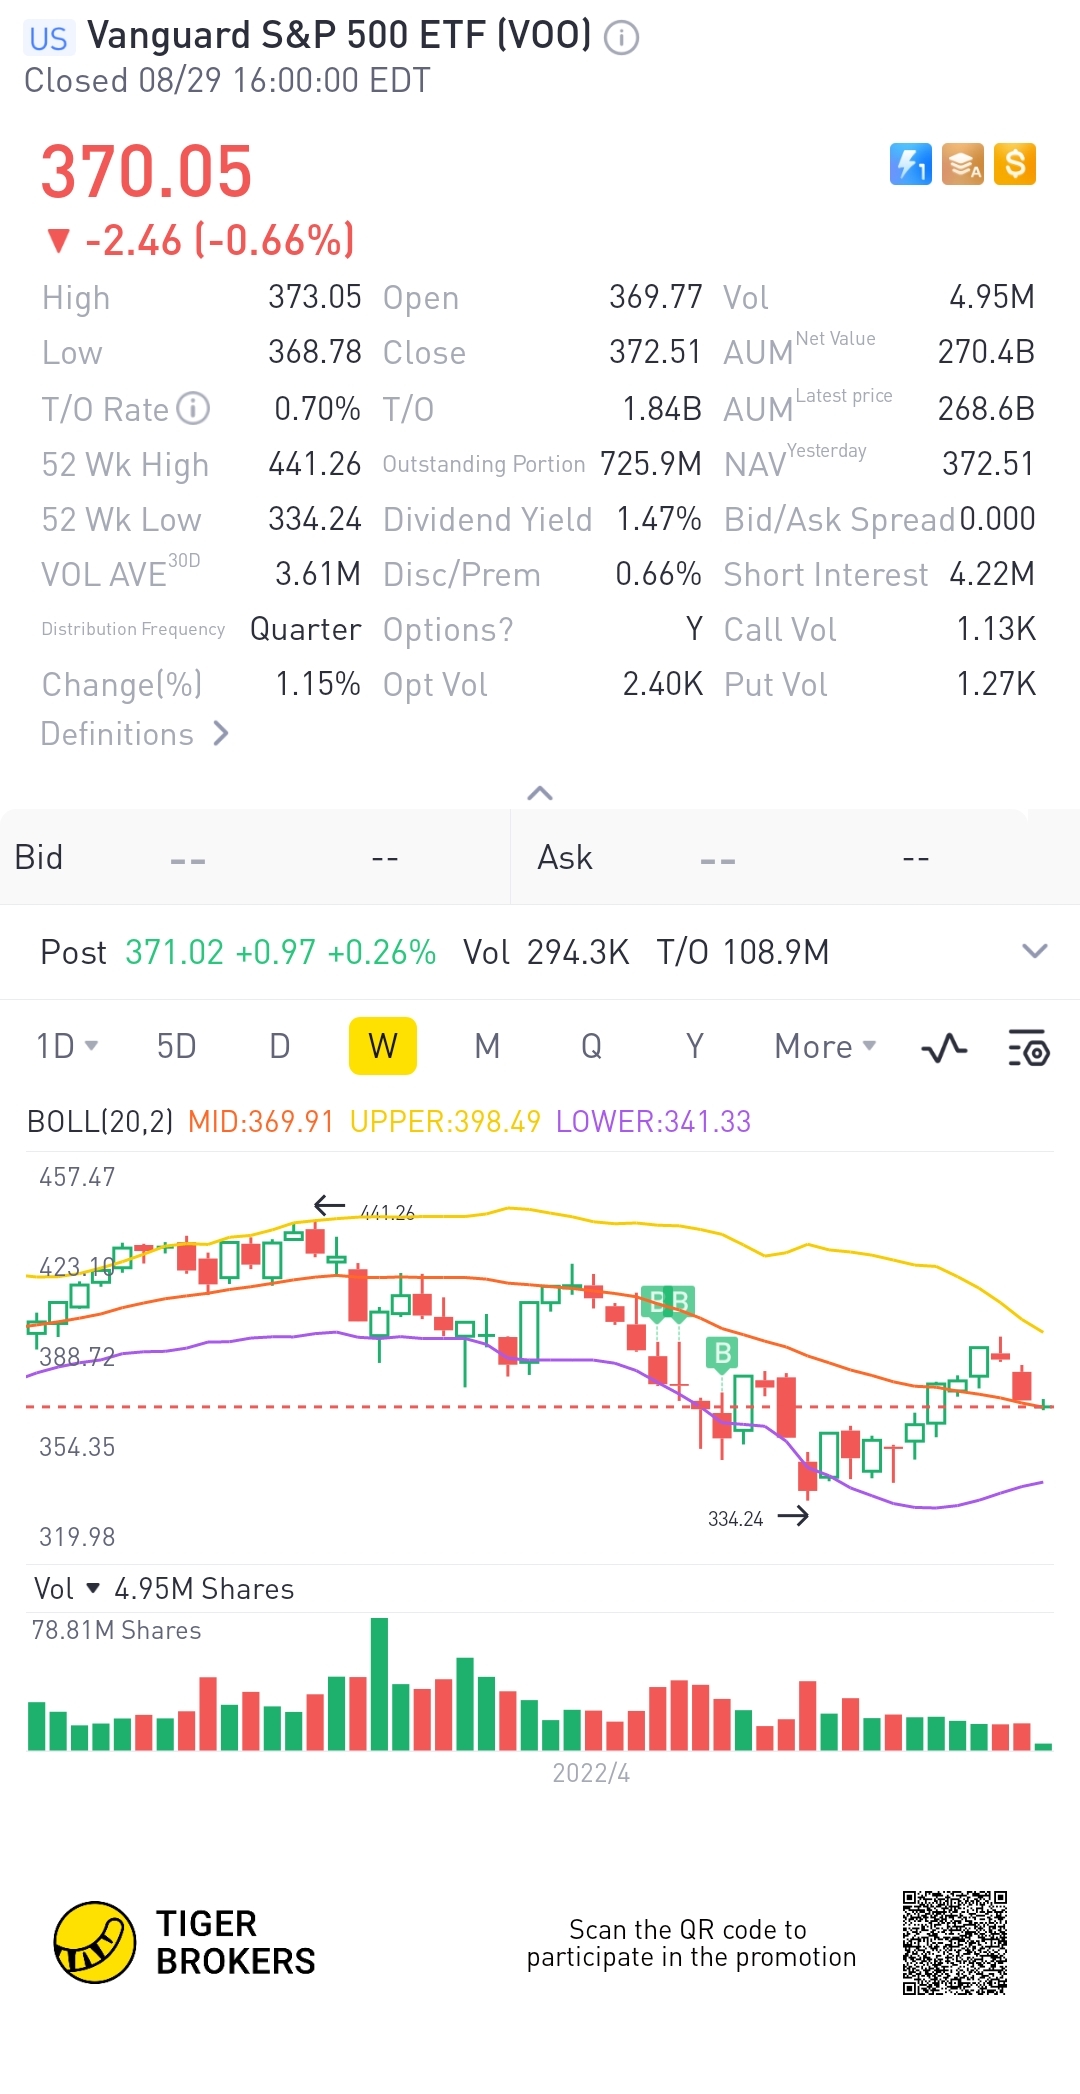Open the Definitions link
This screenshot has width=1080, height=2094.
pos(135,734)
